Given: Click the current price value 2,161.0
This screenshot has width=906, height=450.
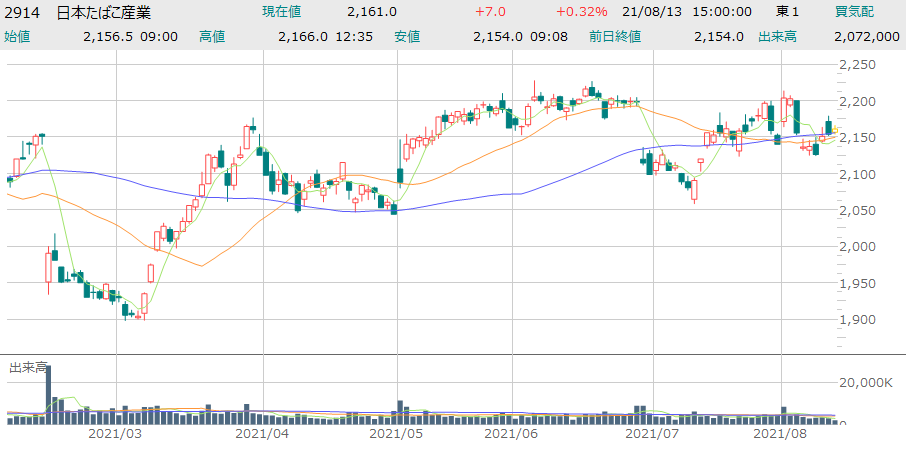Looking at the screenshot, I should click(x=372, y=12).
